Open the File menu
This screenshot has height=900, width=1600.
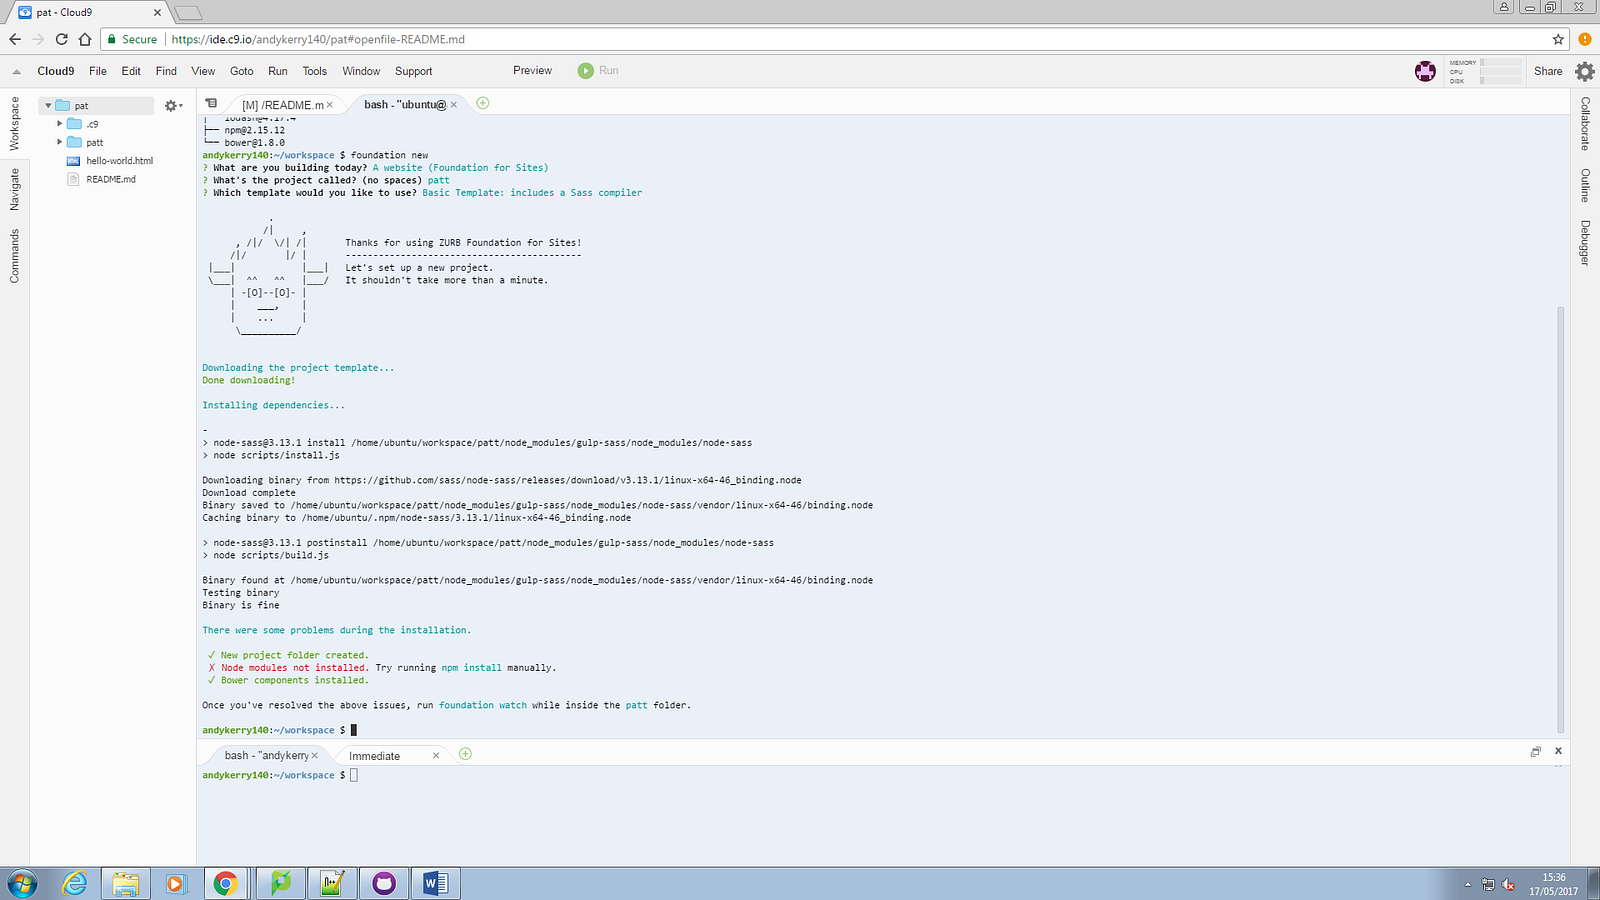98,71
